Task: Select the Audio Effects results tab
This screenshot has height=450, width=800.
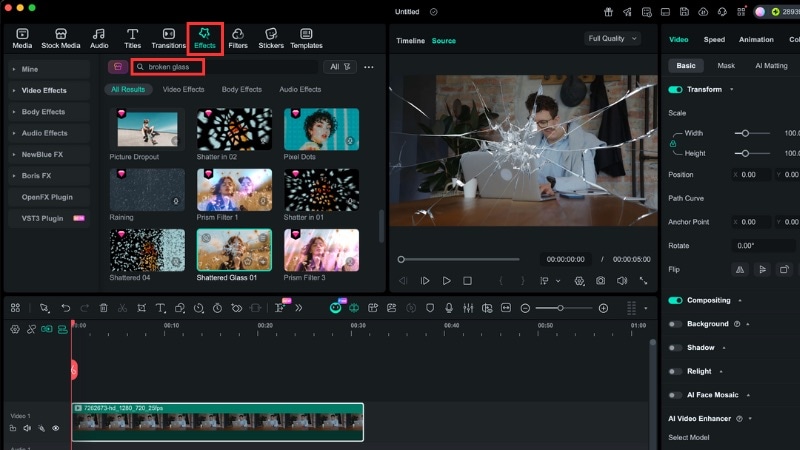Action: pos(300,89)
